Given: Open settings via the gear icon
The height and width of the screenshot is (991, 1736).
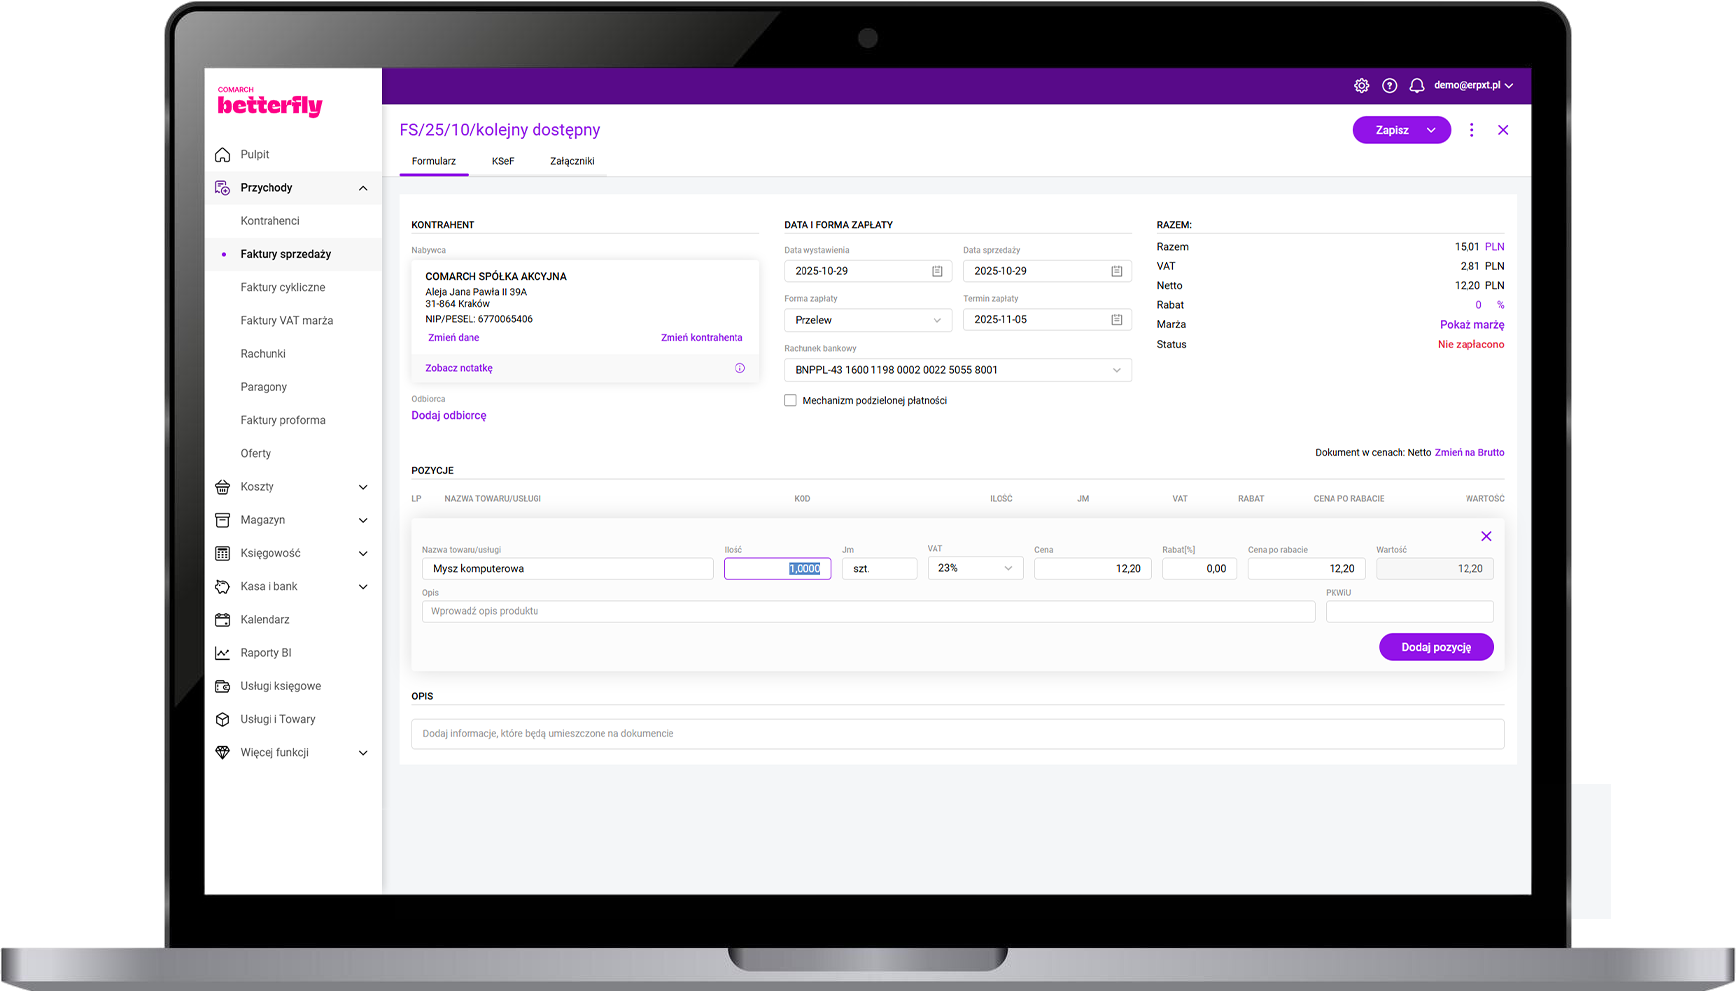Looking at the screenshot, I should tap(1361, 86).
